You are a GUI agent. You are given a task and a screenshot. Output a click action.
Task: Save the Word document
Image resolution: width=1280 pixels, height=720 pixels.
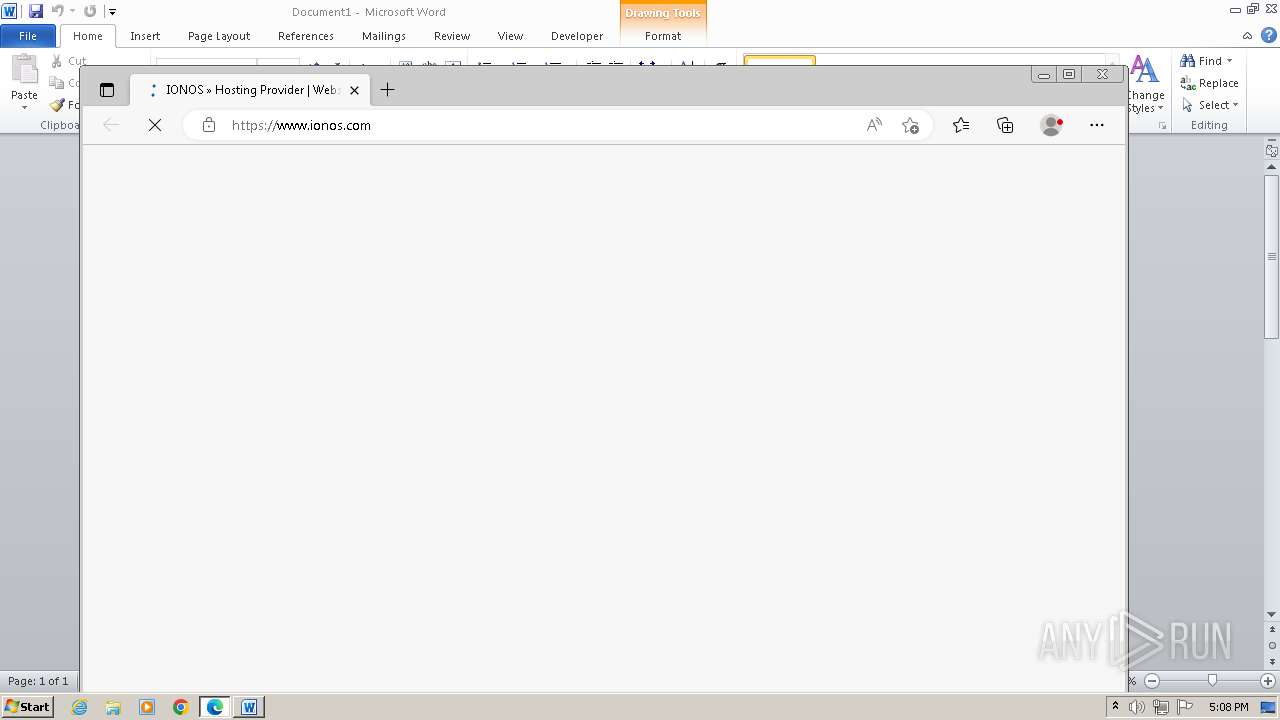tap(36, 11)
